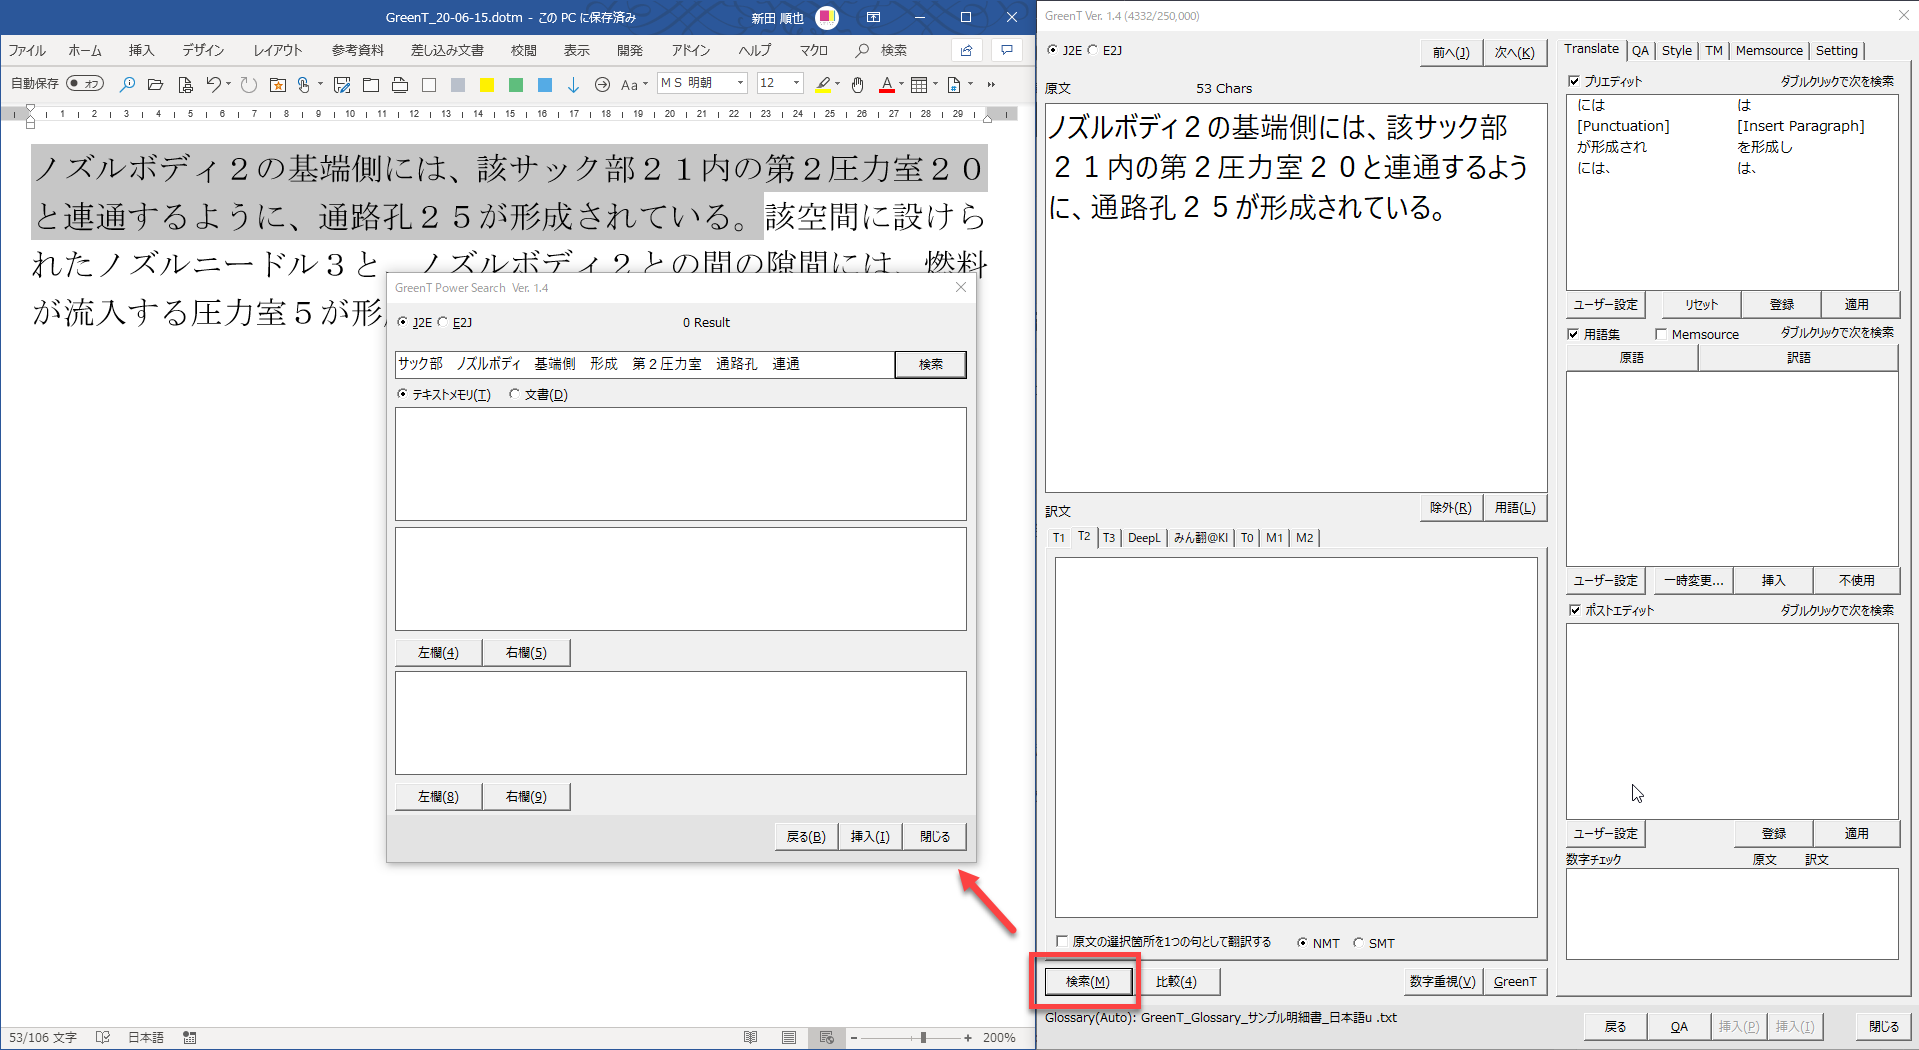Click the proofing check icon in status bar
The width and height of the screenshot is (1919, 1050).
coord(102,1037)
